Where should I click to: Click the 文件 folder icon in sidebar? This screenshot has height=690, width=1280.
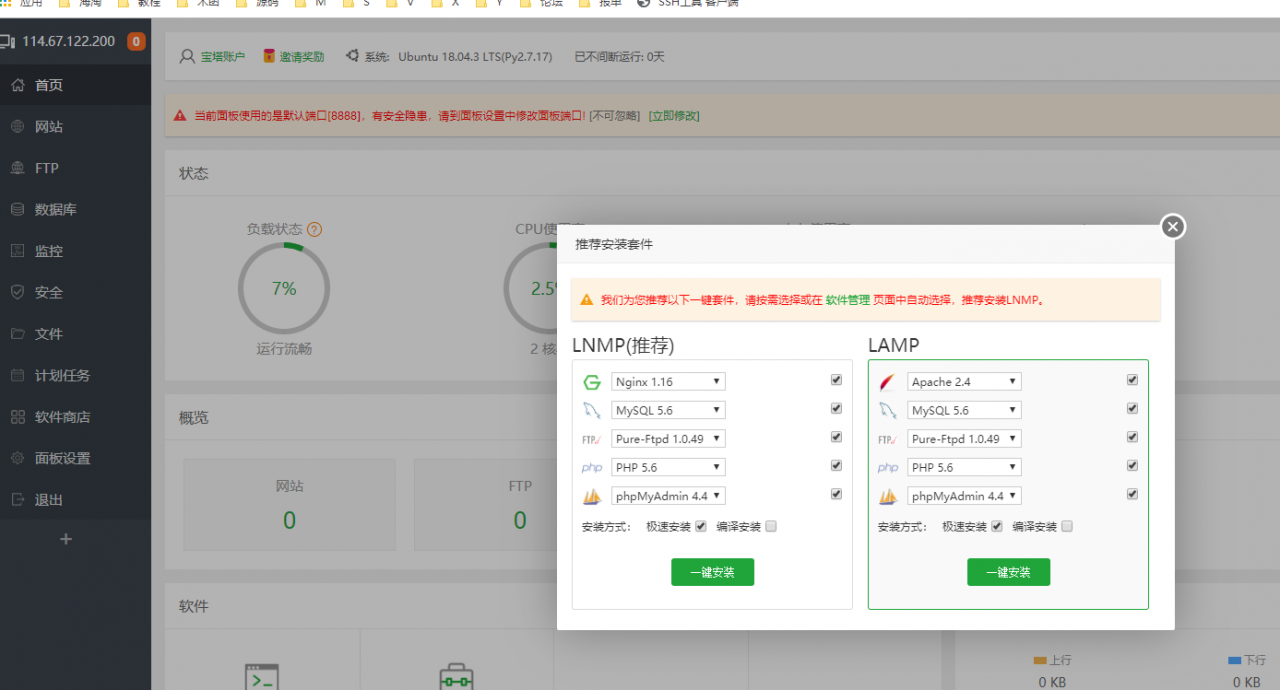pyautogui.click(x=17, y=334)
